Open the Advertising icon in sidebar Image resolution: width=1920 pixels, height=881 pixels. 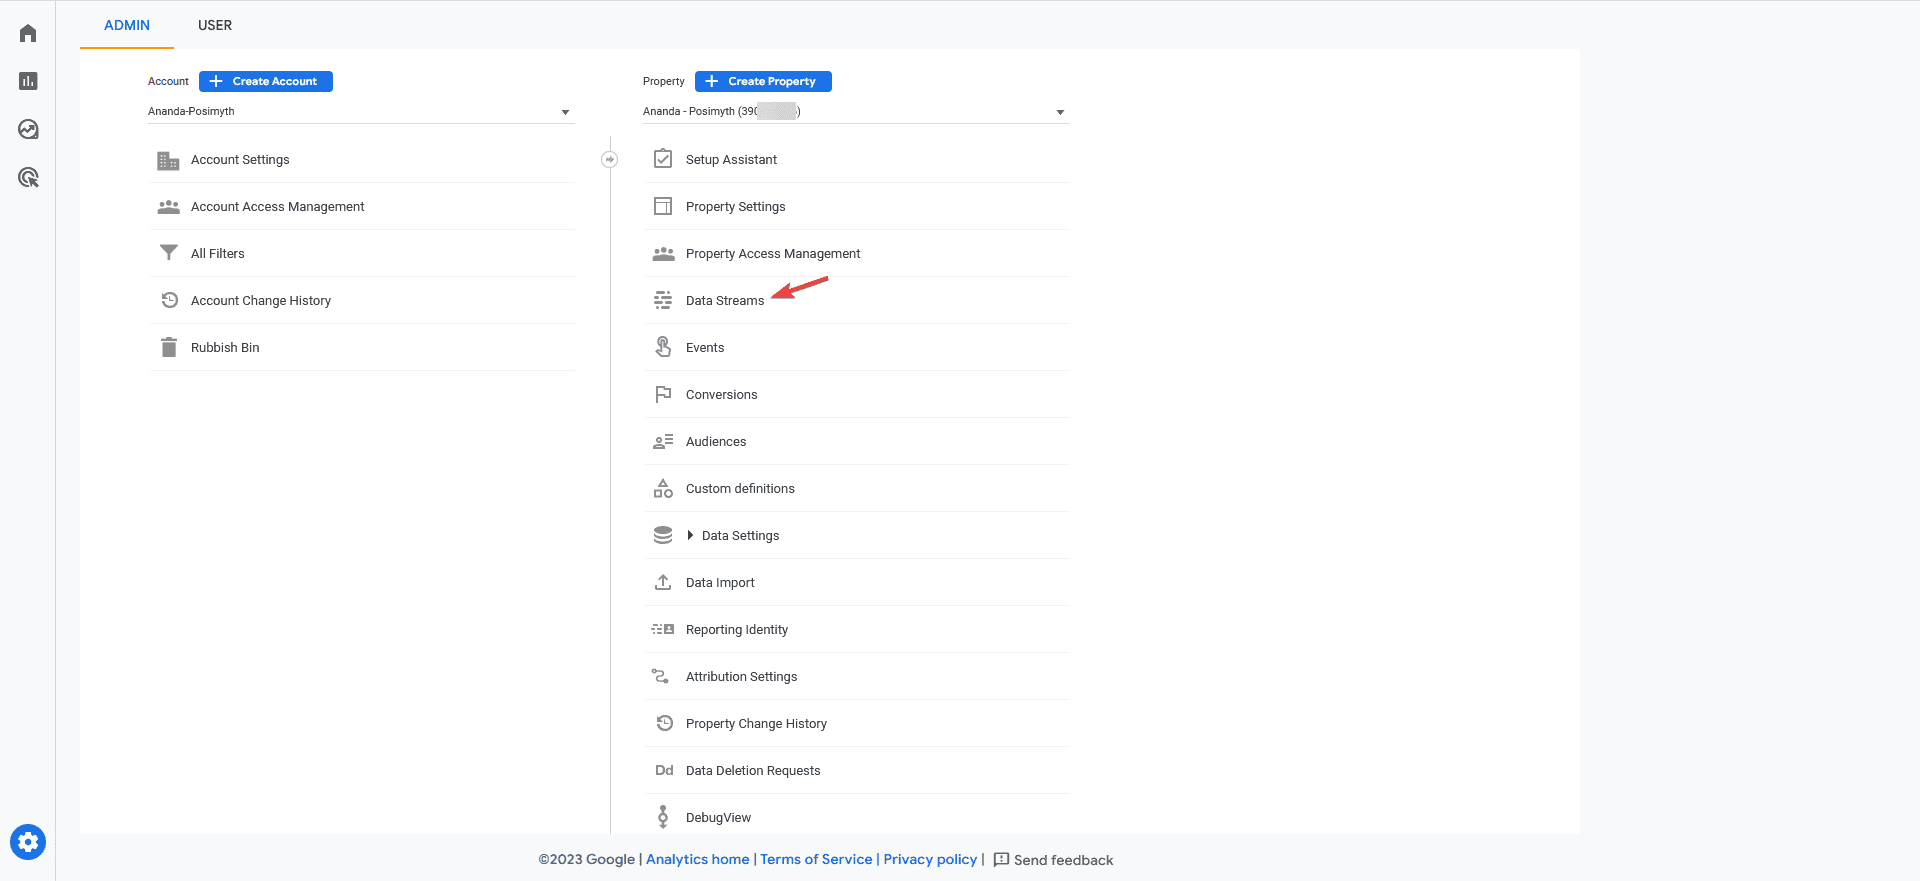[28, 177]
